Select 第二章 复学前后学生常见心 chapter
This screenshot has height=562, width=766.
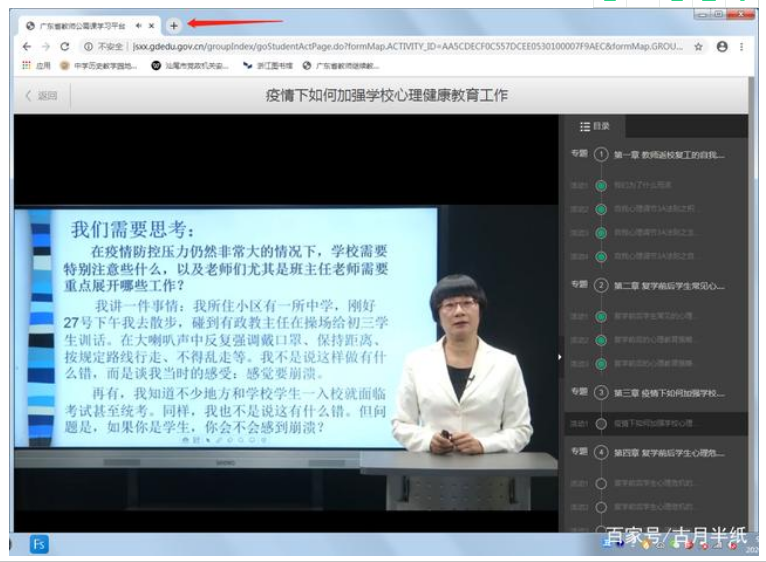669,286
